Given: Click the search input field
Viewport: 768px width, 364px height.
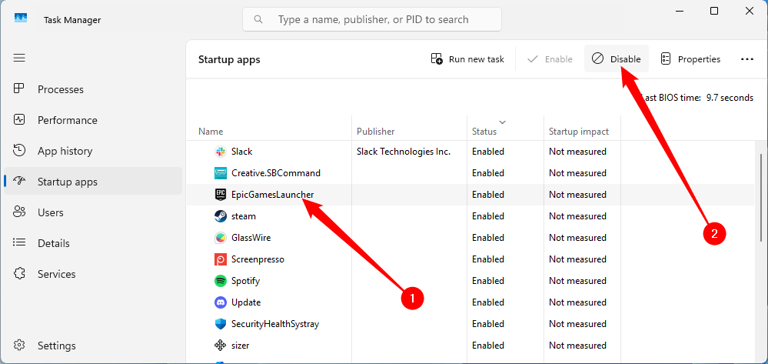Looking at the screenshot, I should click(372, 20).
